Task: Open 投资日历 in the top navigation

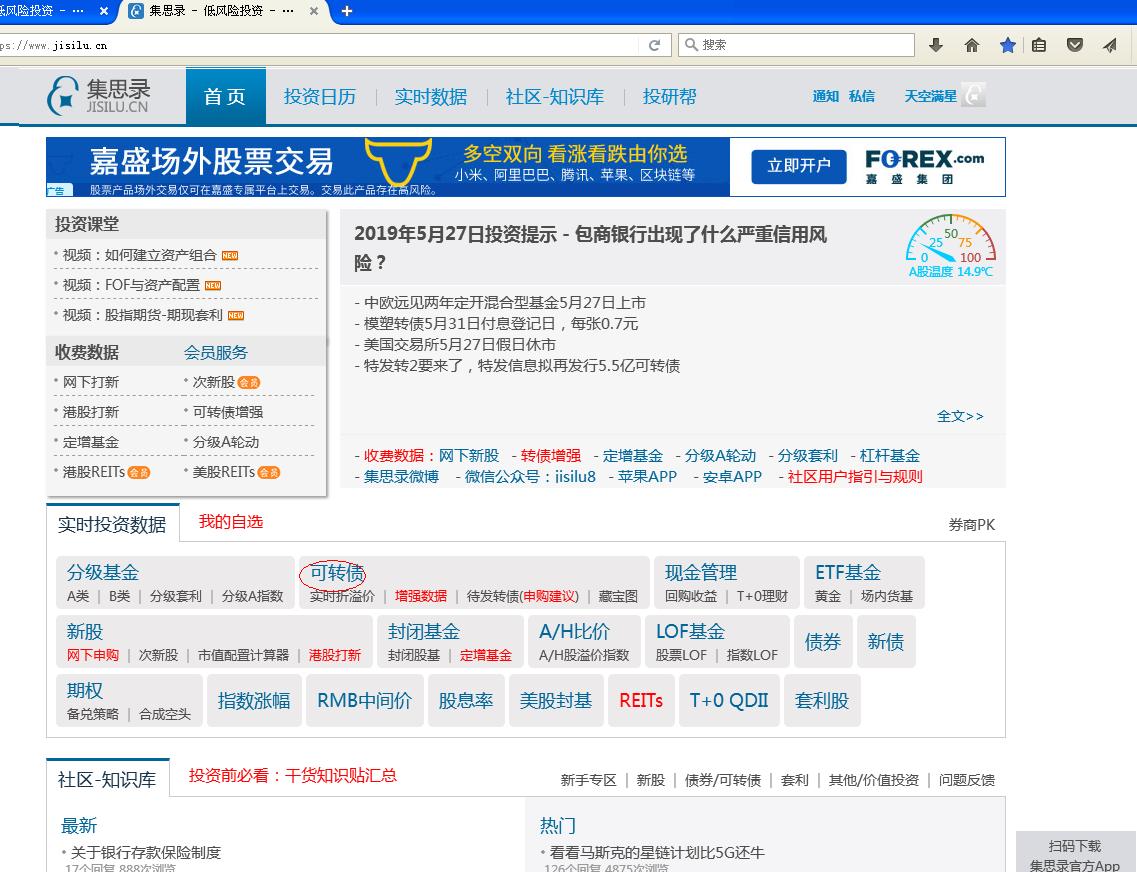Action: point(320,96)
